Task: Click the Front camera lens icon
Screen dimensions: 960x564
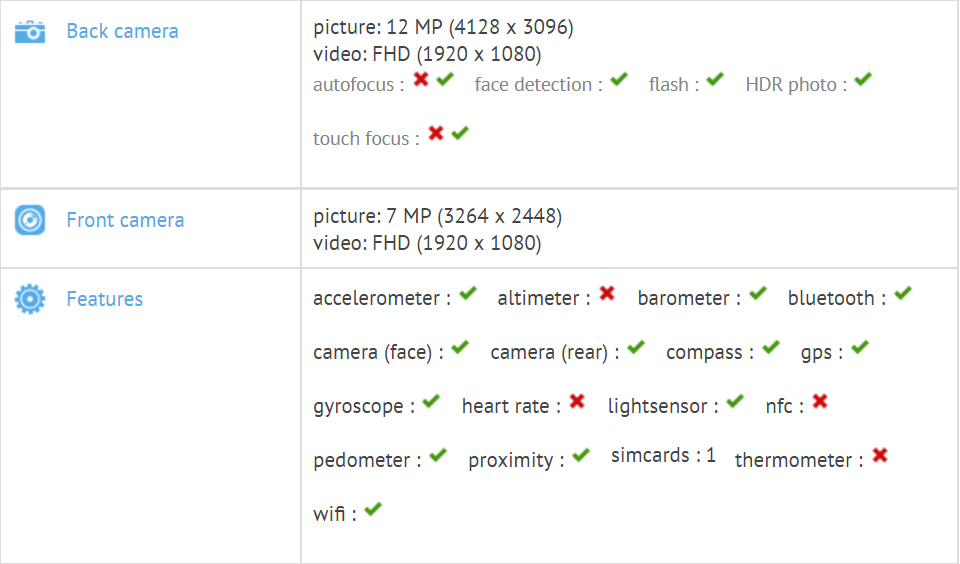Action: tap(30, 220)
